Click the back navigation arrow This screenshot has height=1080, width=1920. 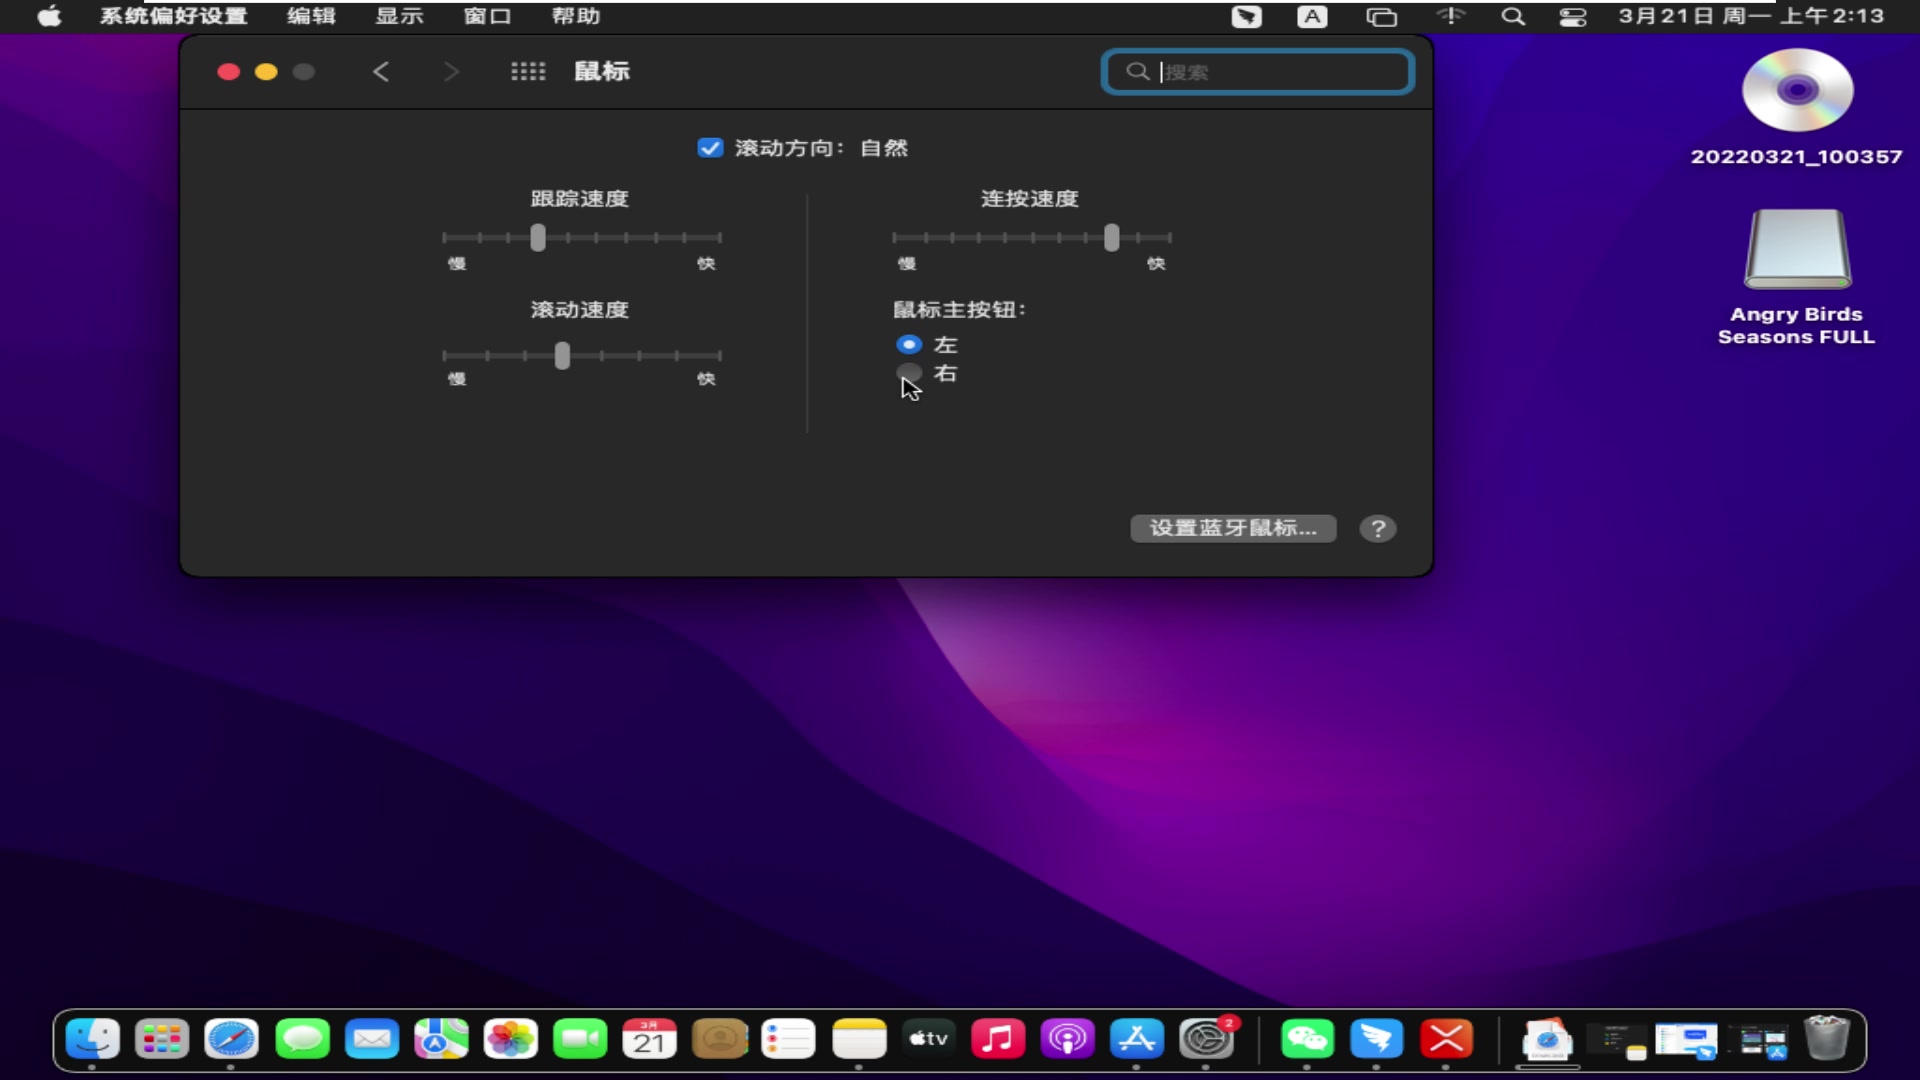click(x=381, y=71)
